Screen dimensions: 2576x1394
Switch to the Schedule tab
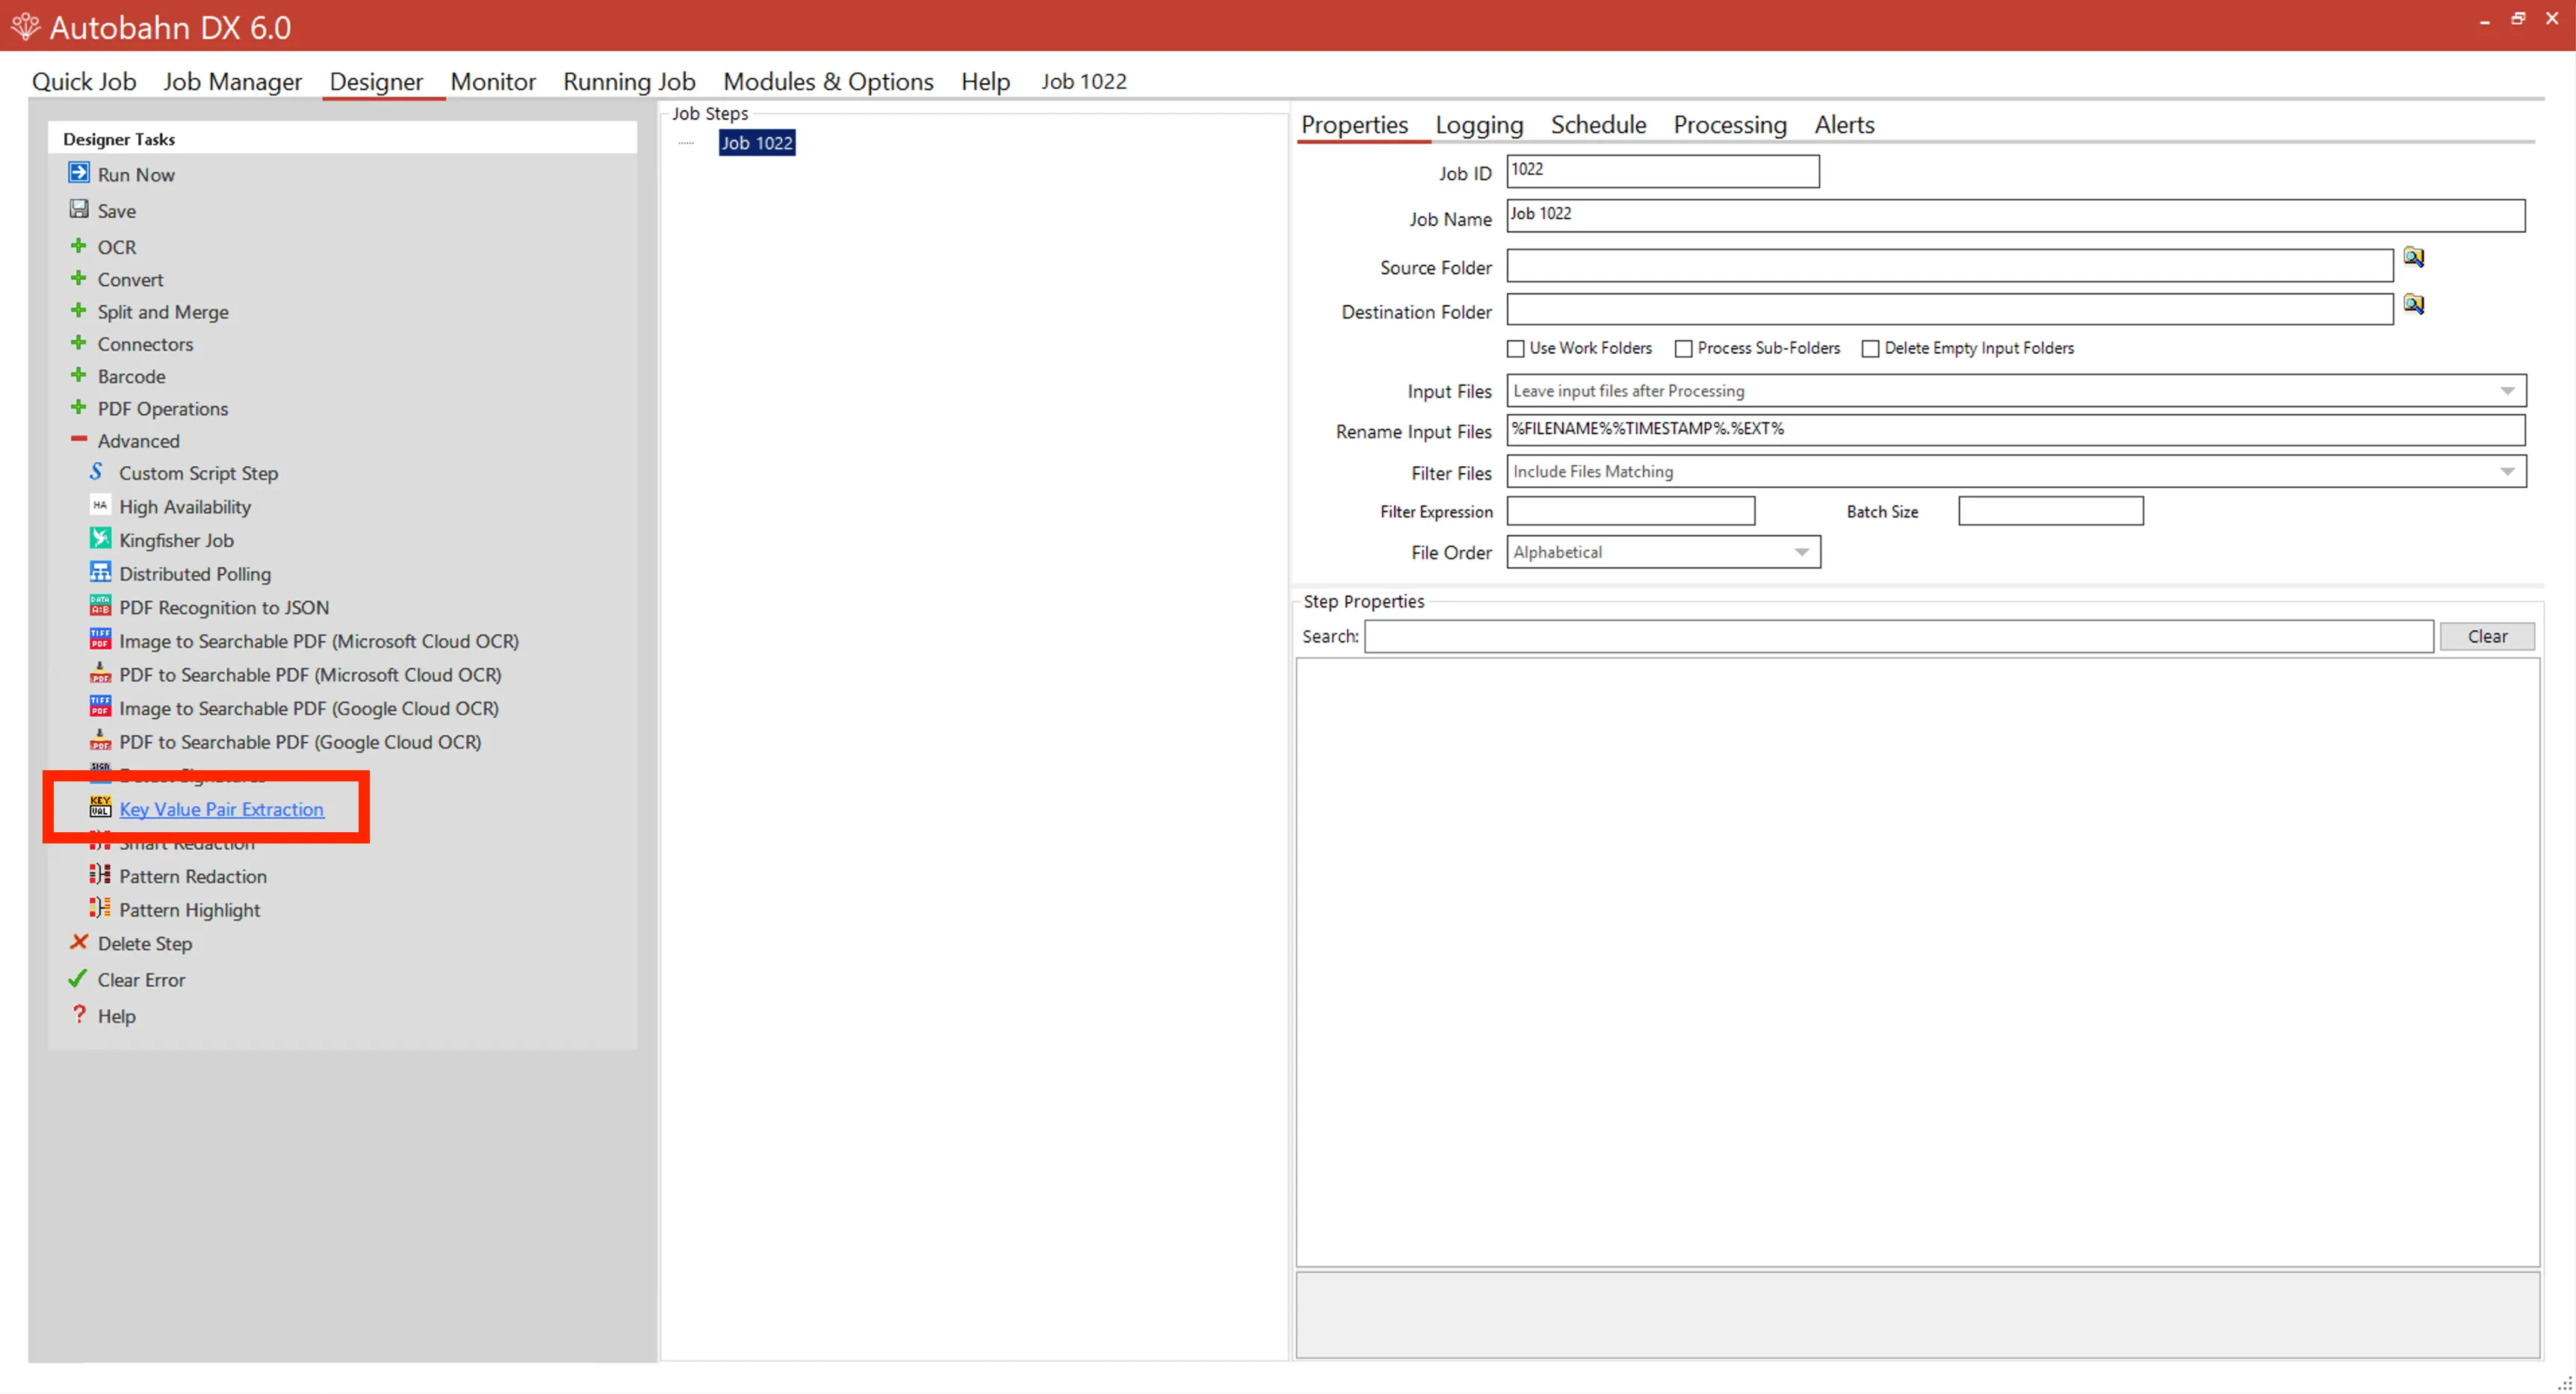tap(1598, 125)
